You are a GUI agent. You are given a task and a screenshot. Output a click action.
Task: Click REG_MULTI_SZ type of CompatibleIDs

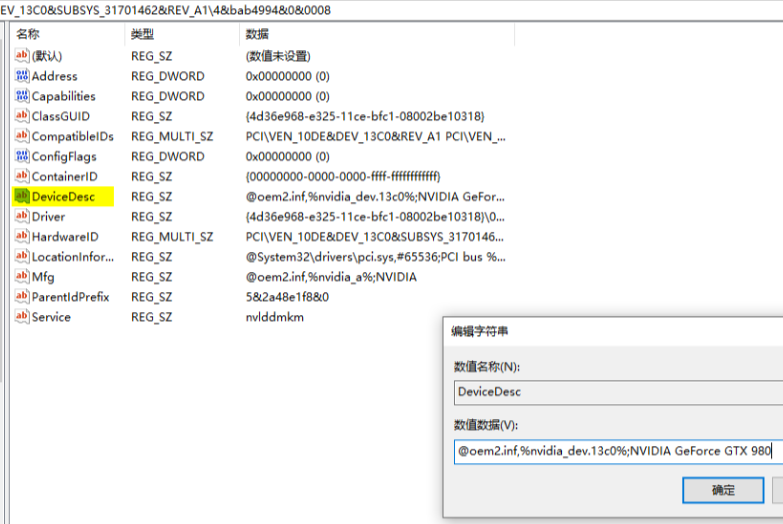[172, 136]
